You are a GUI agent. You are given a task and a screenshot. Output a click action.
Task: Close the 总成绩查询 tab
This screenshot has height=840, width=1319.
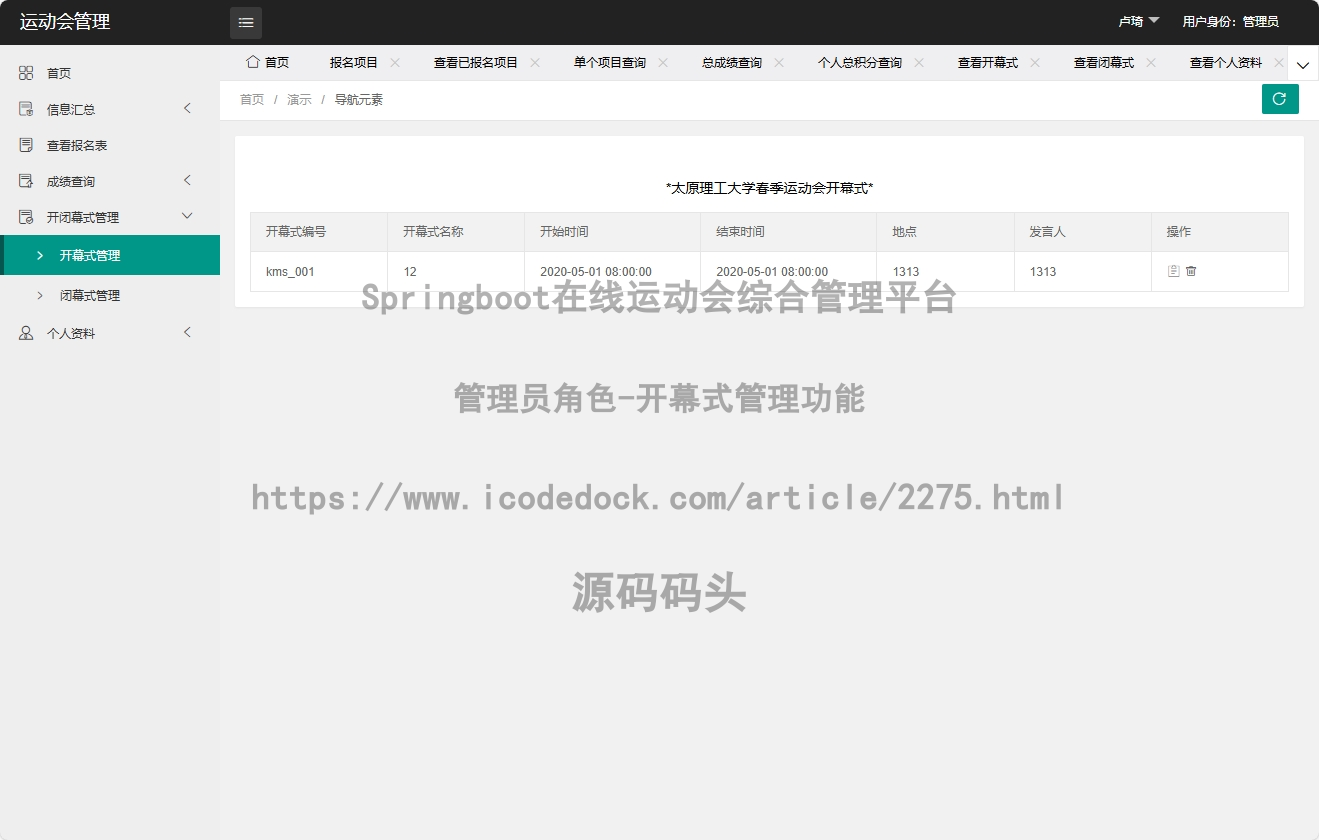779,62
